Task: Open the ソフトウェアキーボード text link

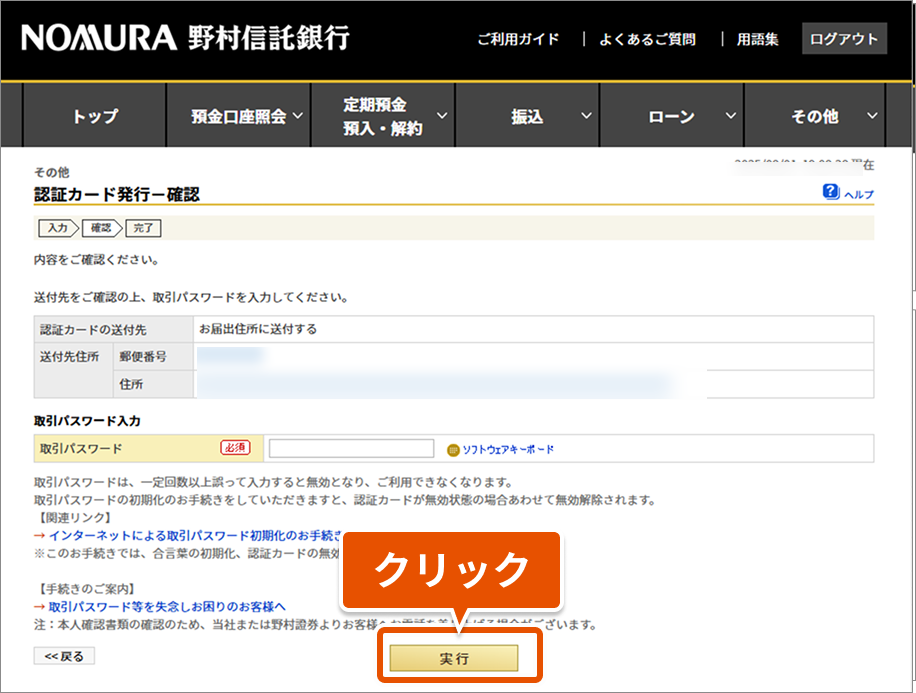Action: (507, 450)
